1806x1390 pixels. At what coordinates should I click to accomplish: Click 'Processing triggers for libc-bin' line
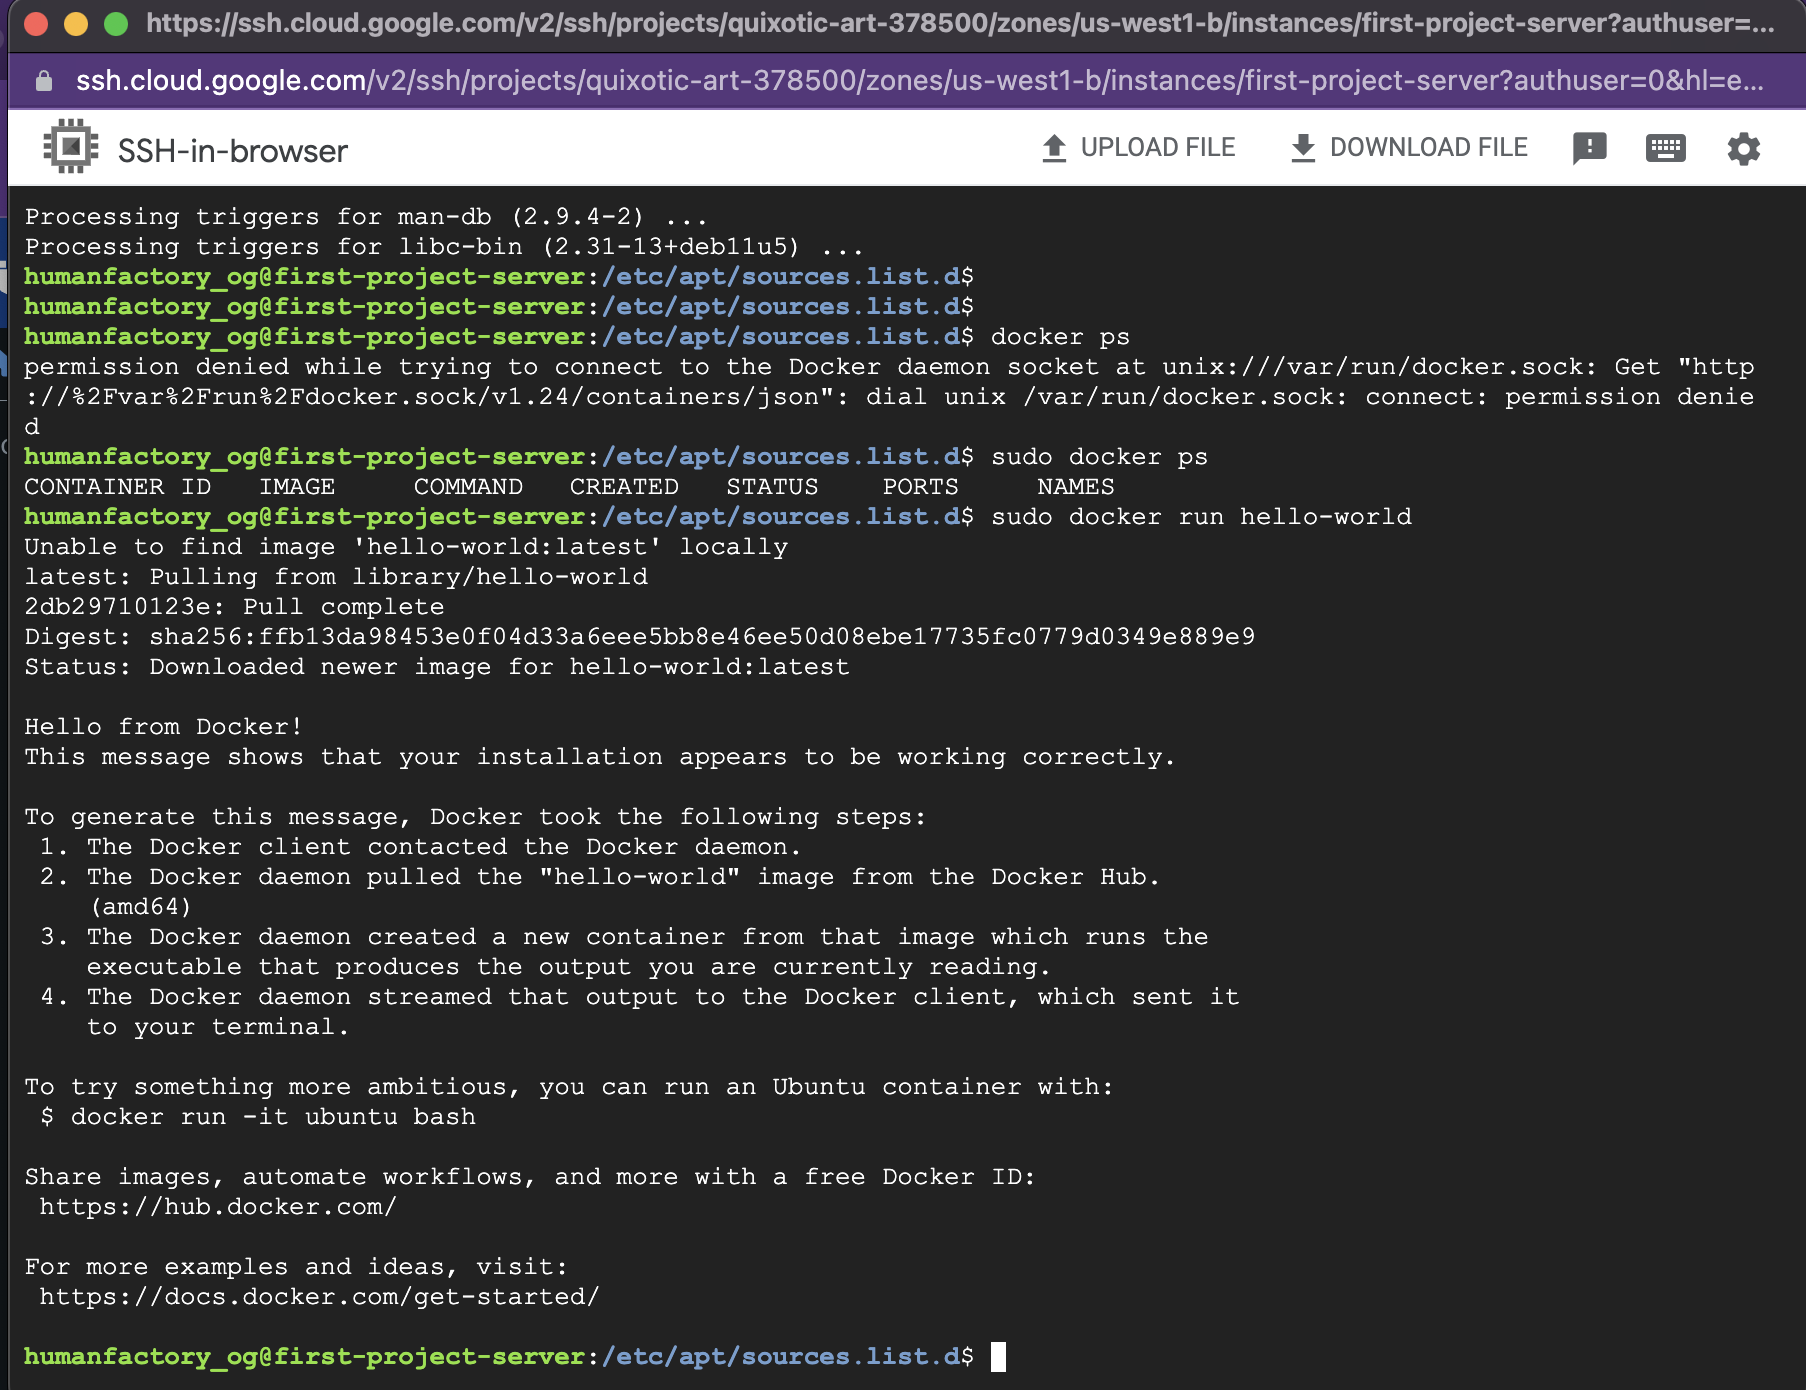[x=444, y=247]
